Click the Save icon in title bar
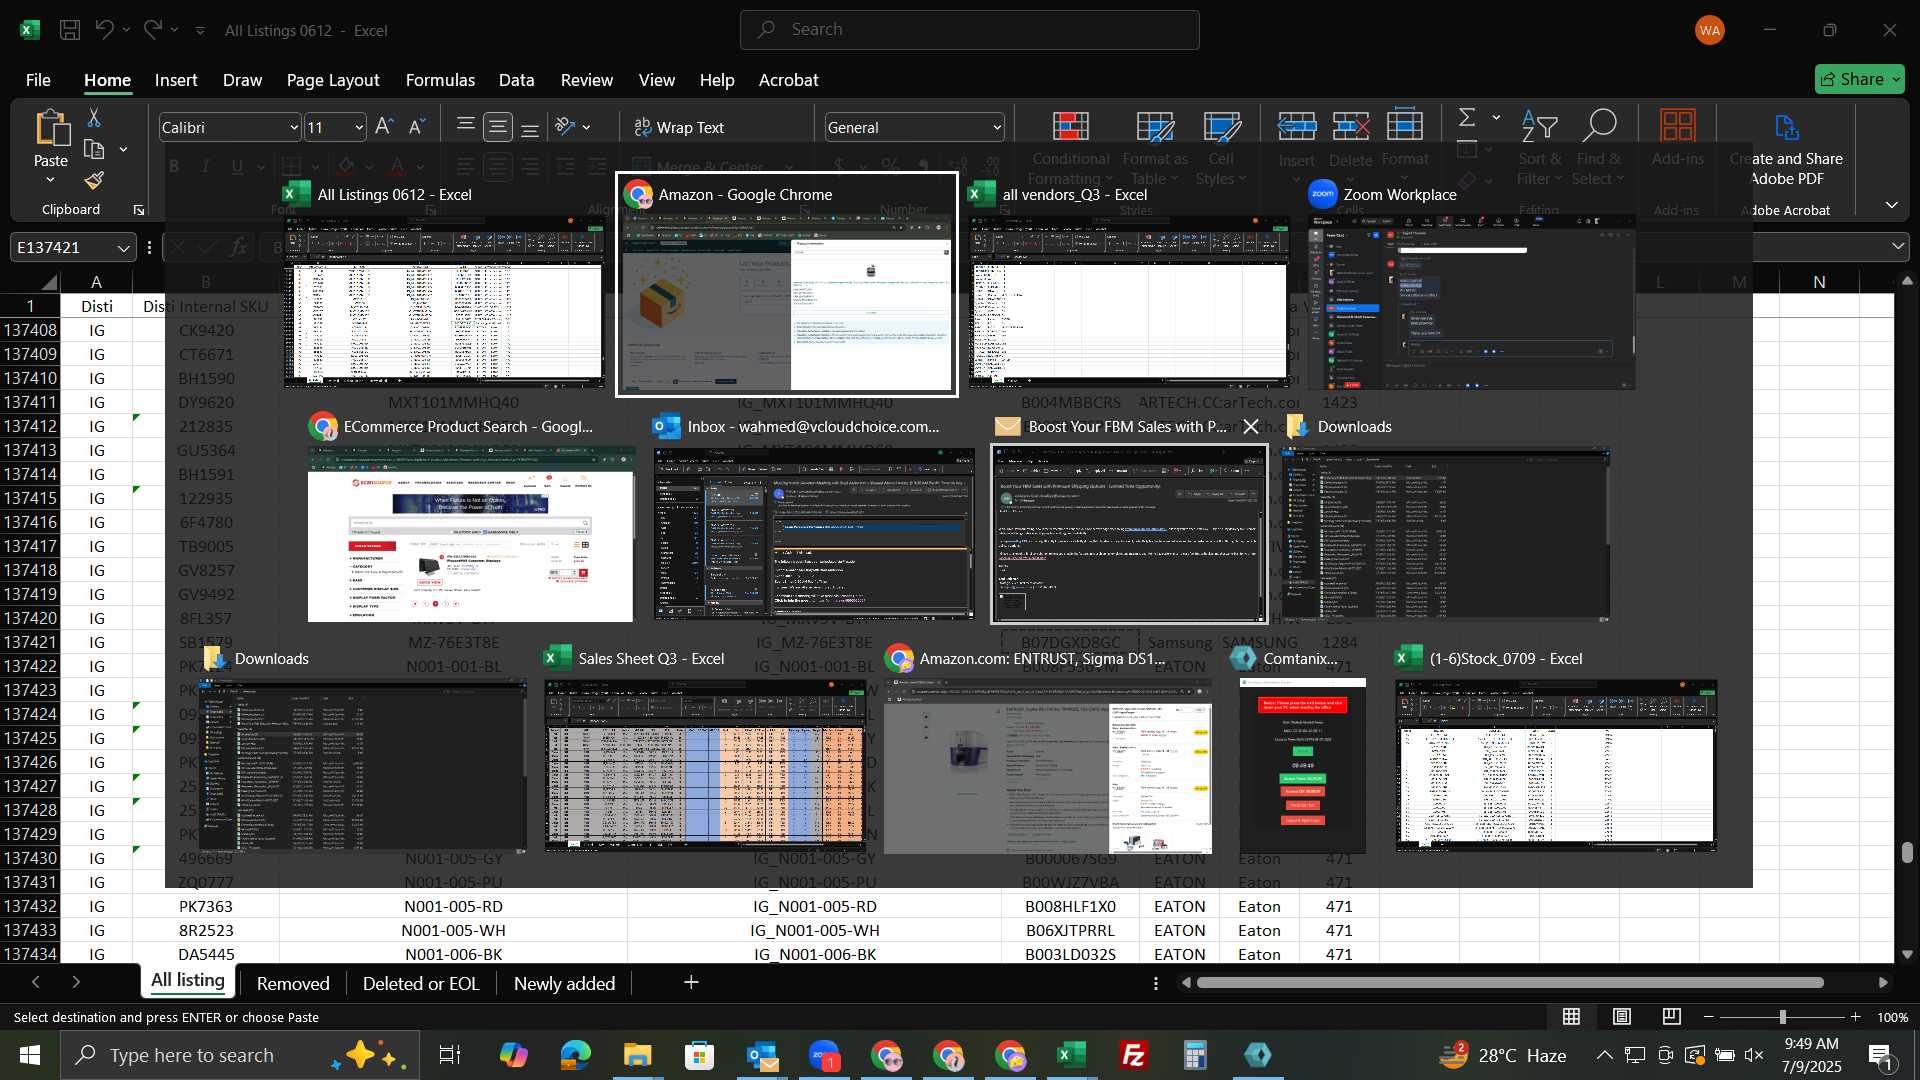This screenshot has width=1920, height=1080. tap(70, 30)
